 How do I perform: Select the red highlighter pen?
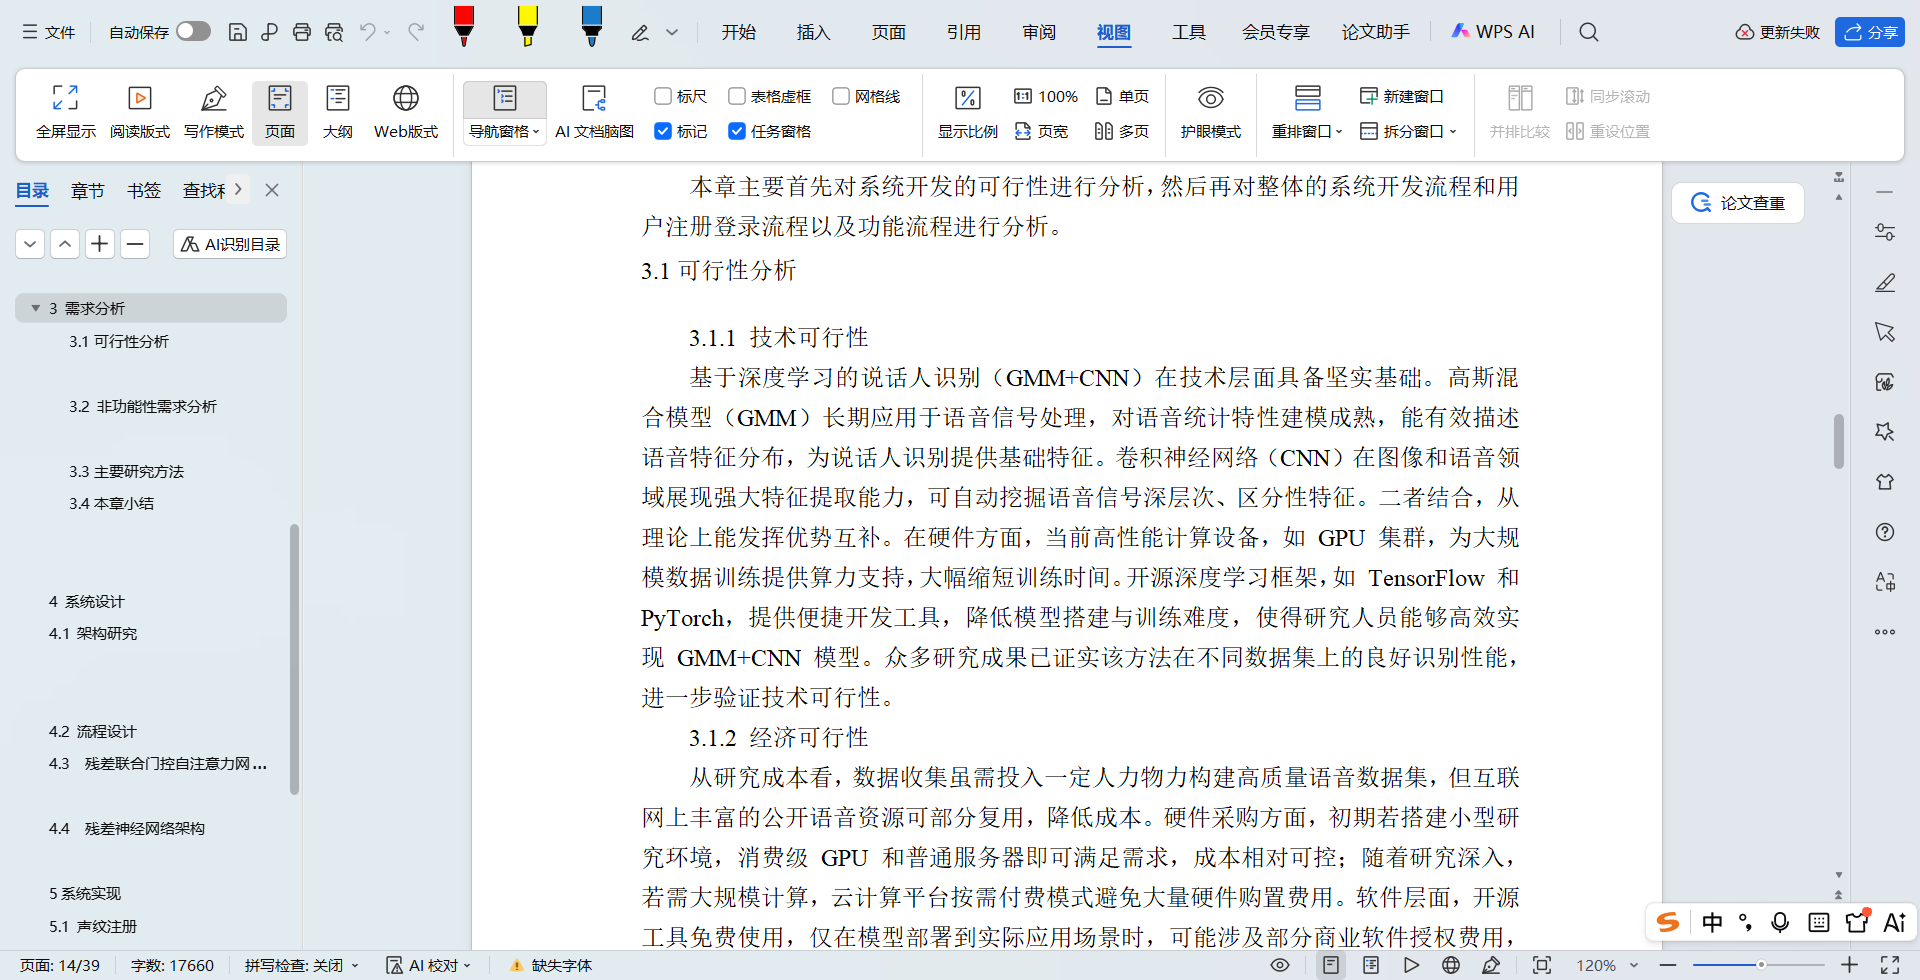coord(464,26)
